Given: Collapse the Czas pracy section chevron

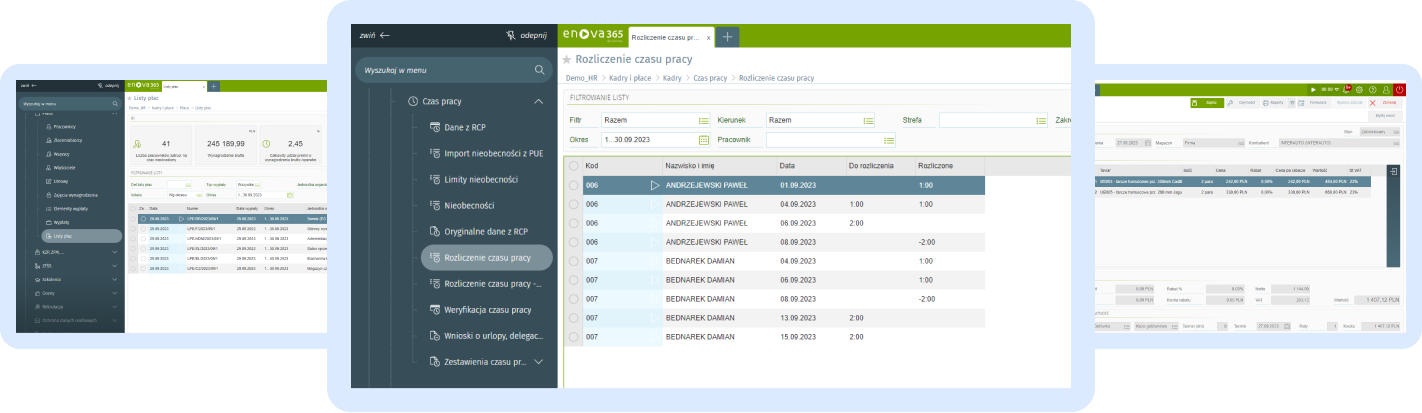Looking at the screenshot, I should tap(538, 101).
